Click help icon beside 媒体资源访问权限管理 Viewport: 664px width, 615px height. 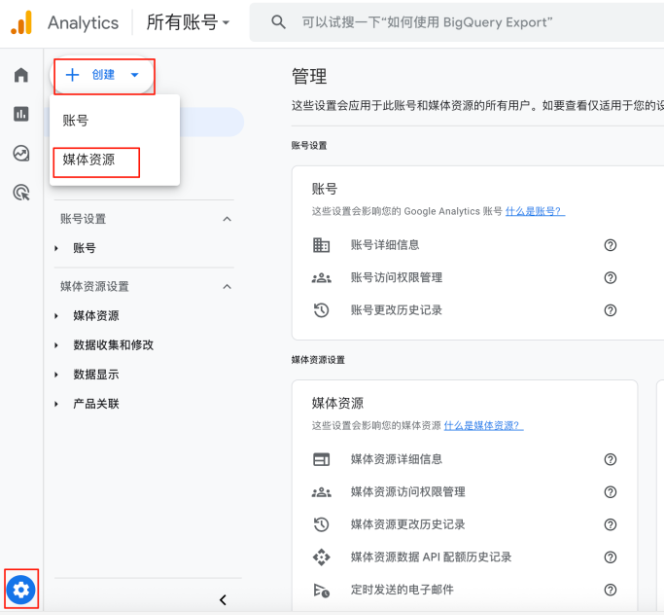point(610,492)
